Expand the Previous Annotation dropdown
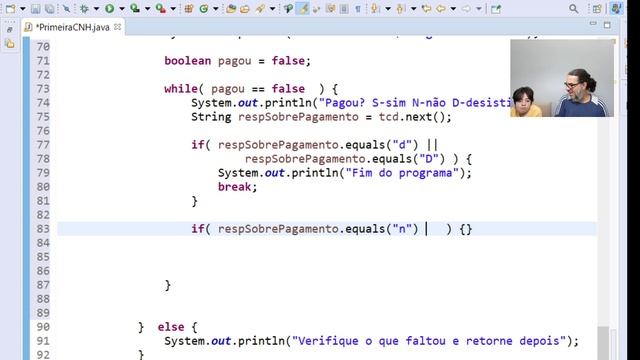 coord(413,9)
